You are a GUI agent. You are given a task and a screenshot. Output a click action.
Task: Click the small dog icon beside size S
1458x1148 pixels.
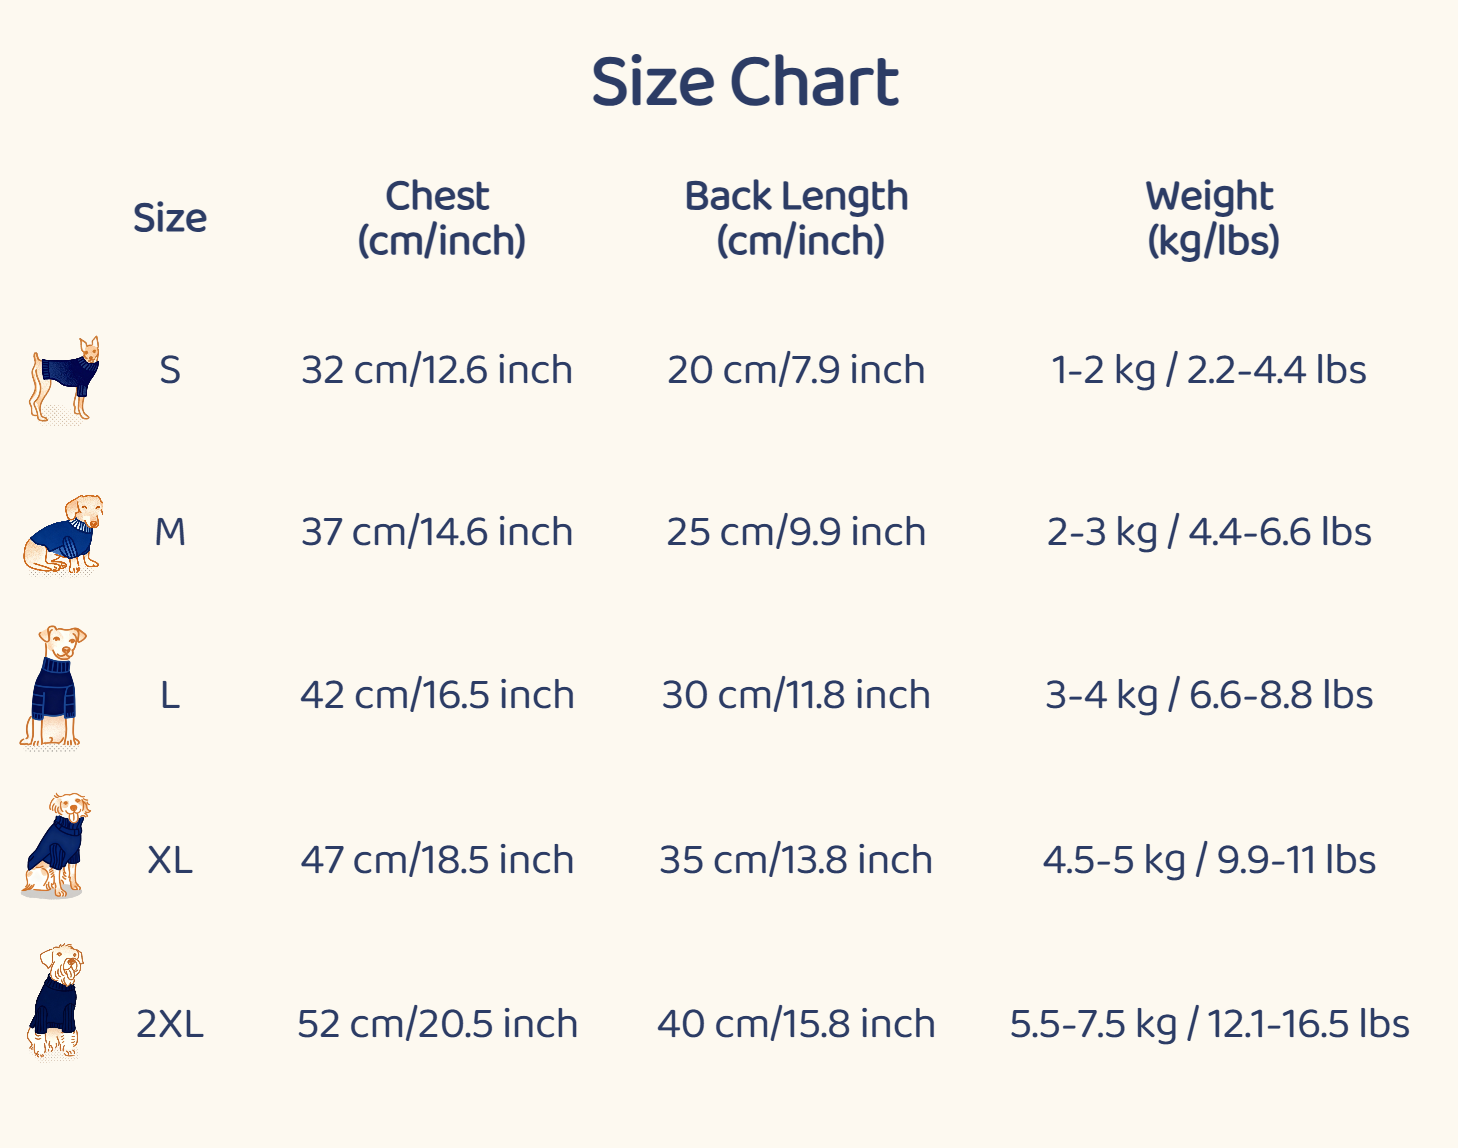pos(65,378)
